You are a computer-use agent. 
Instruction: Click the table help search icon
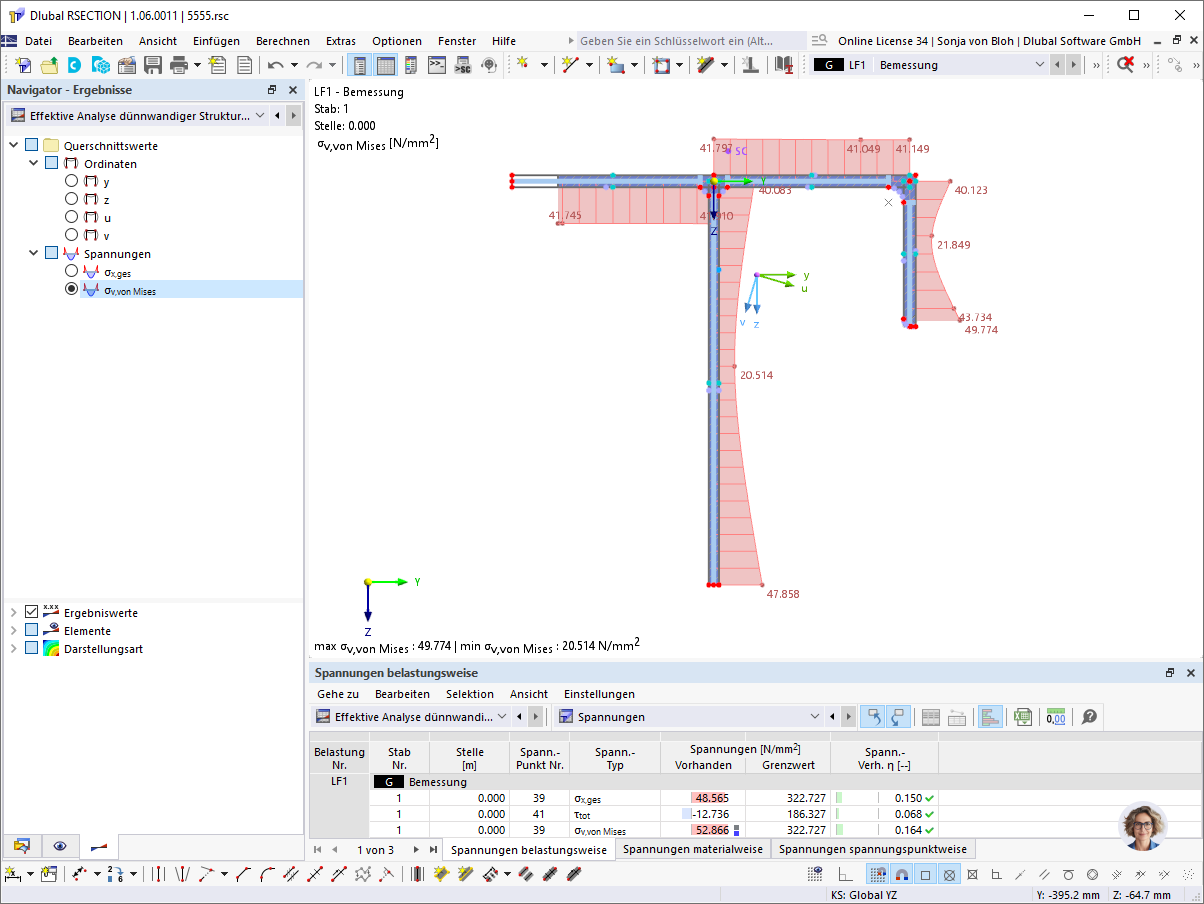pyautogui.click(x=1090, y=717)
